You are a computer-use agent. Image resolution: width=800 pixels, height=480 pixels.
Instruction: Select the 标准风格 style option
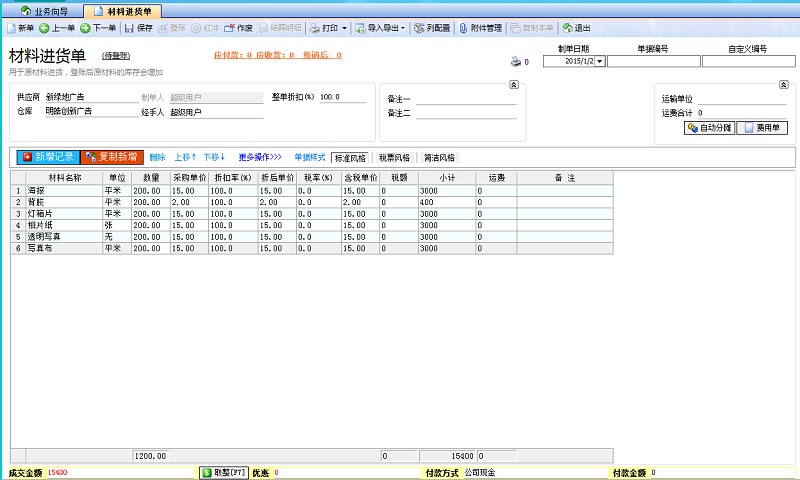click(x=350, y=157)
